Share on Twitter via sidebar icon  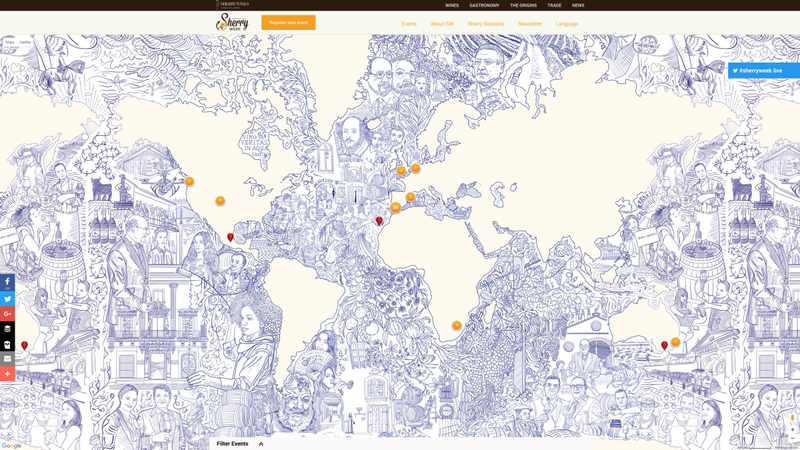7,298
